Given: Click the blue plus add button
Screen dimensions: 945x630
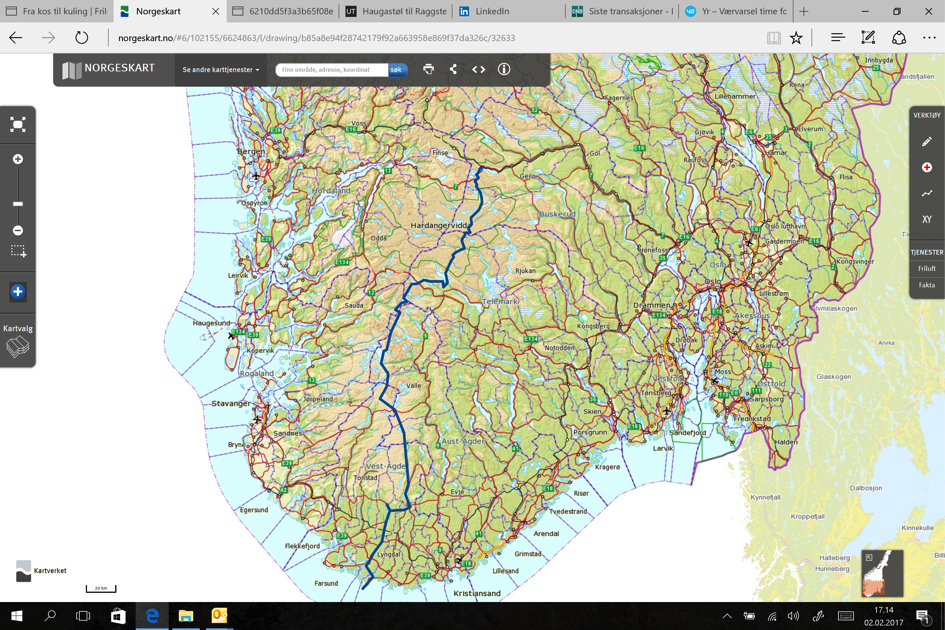Looking at the screenshot, I should pyautogui.click(x=17, y=292).
